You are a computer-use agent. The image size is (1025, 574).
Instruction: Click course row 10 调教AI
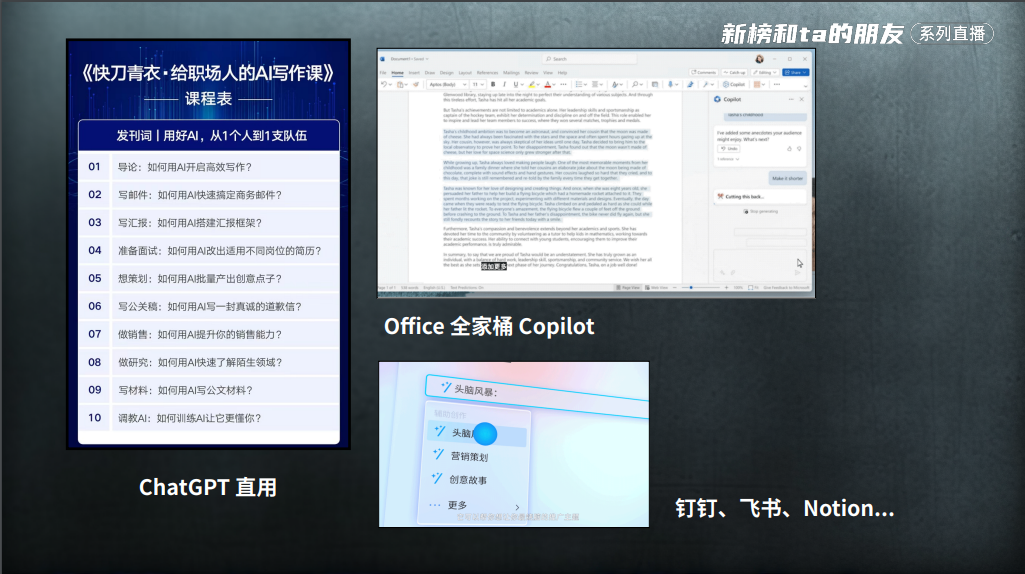click(x=209, y=418)
